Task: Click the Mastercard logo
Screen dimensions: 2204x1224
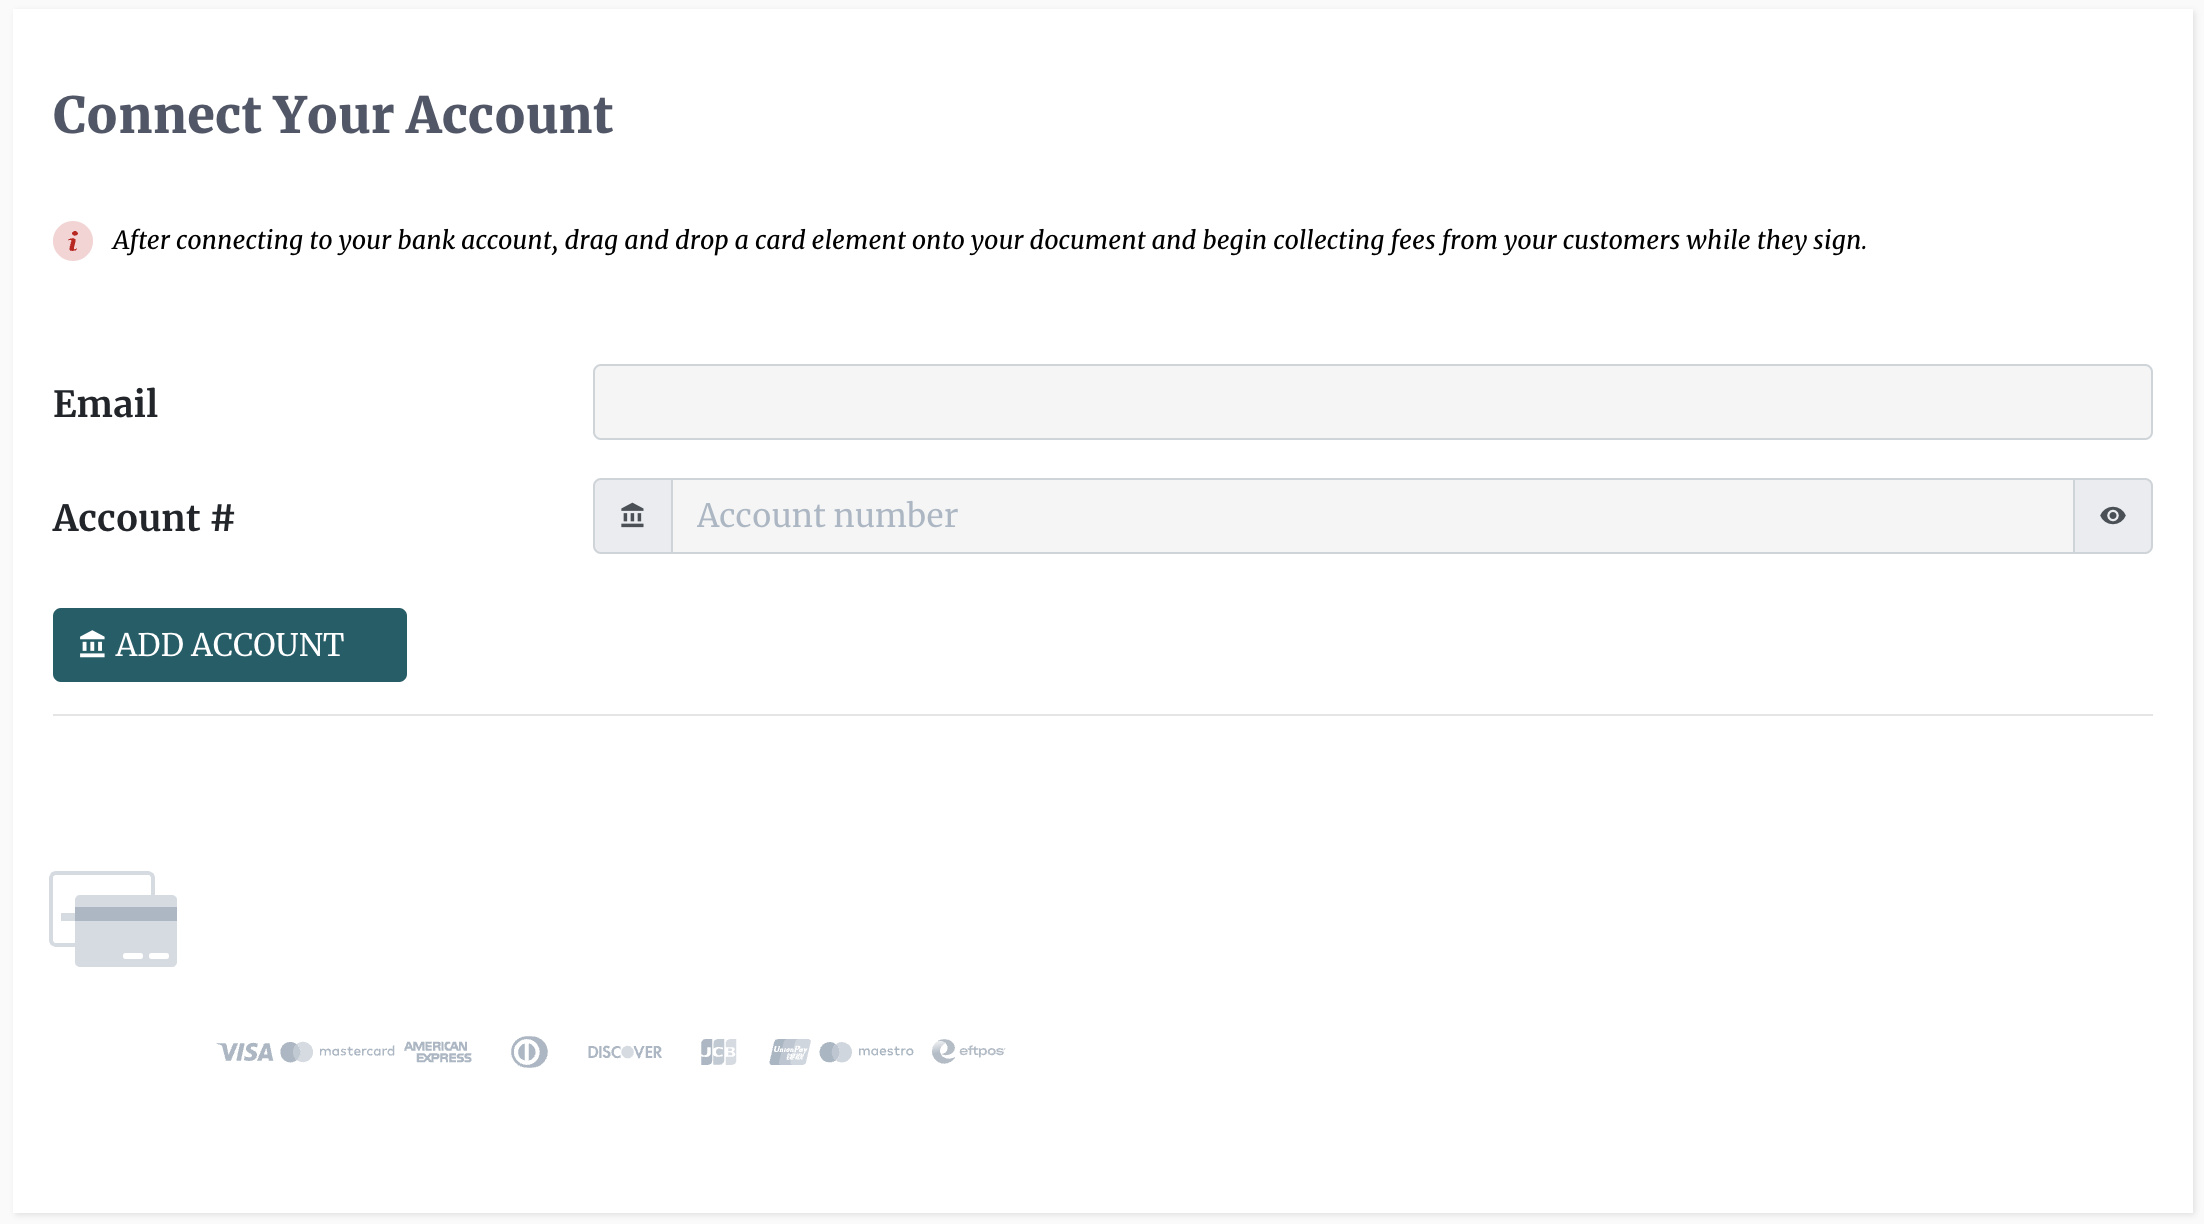Action: (x=338, y=1052)
